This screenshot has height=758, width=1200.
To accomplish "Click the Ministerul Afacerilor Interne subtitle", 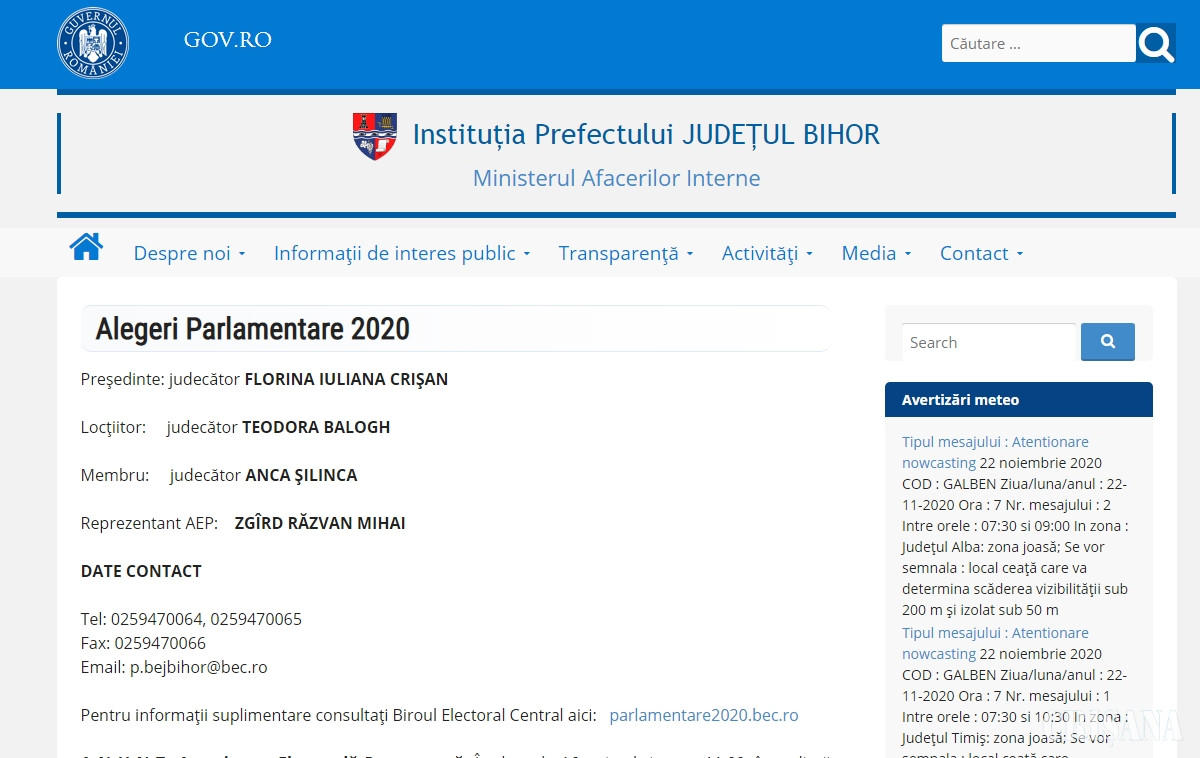I will pyautogui.click(x=616, y=178).
